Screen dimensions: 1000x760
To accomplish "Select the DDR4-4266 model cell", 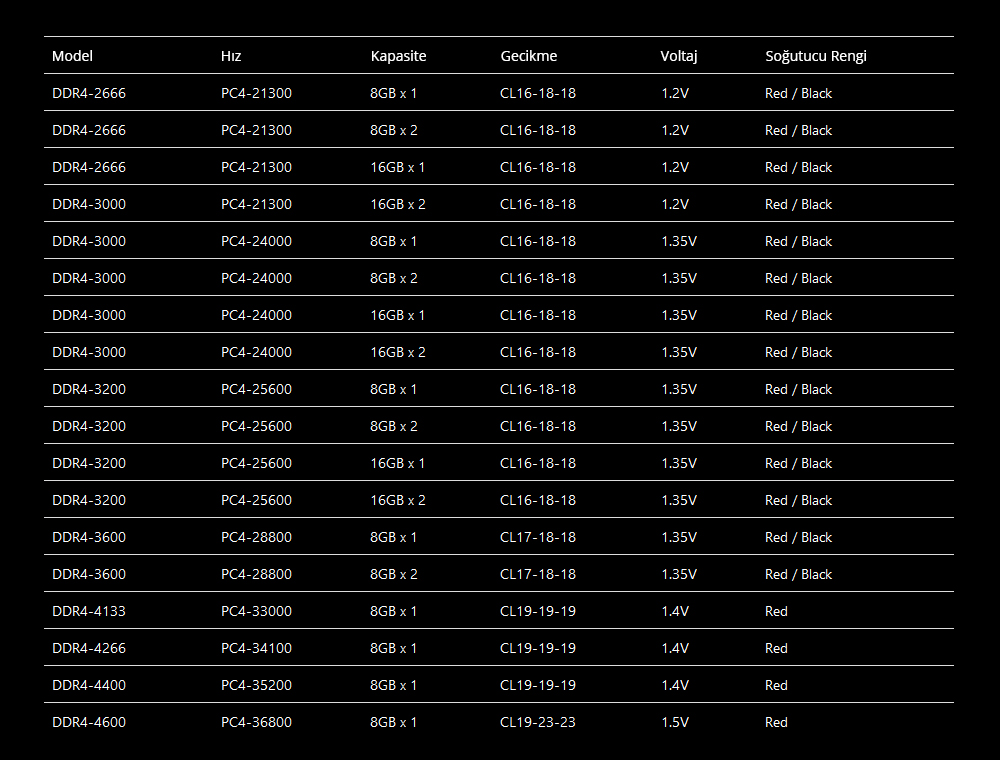I will click(x=89, y=648).
